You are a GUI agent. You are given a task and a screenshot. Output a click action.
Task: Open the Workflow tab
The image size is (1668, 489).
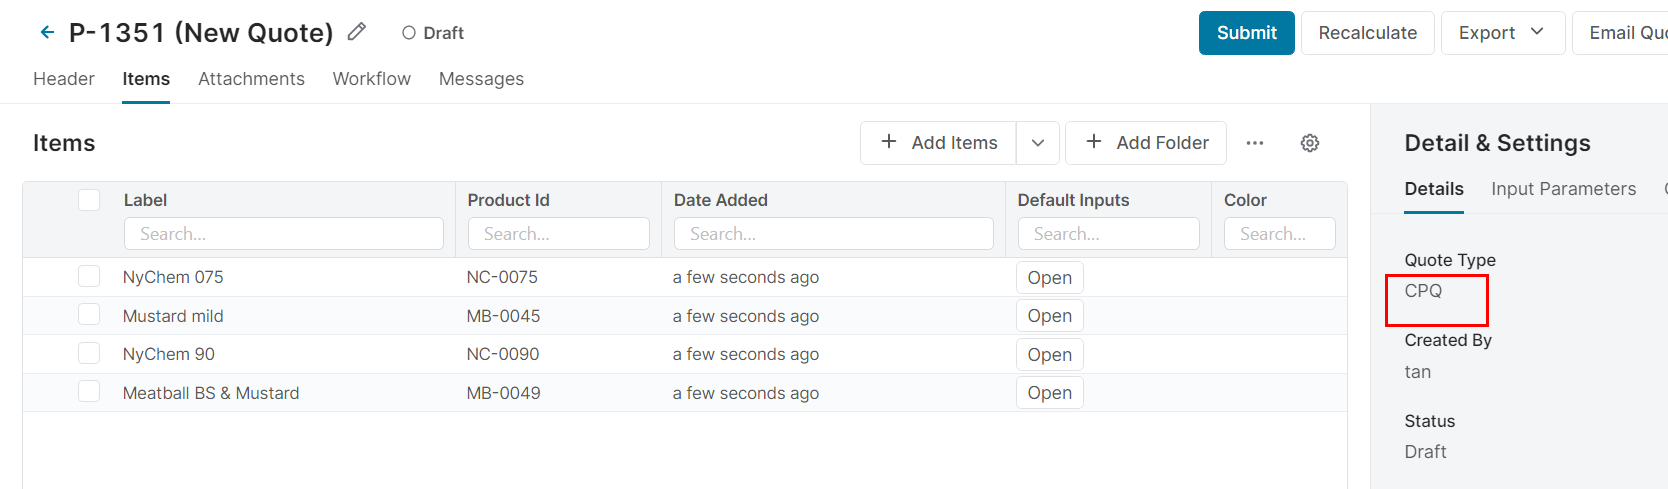tap(371, 79)
